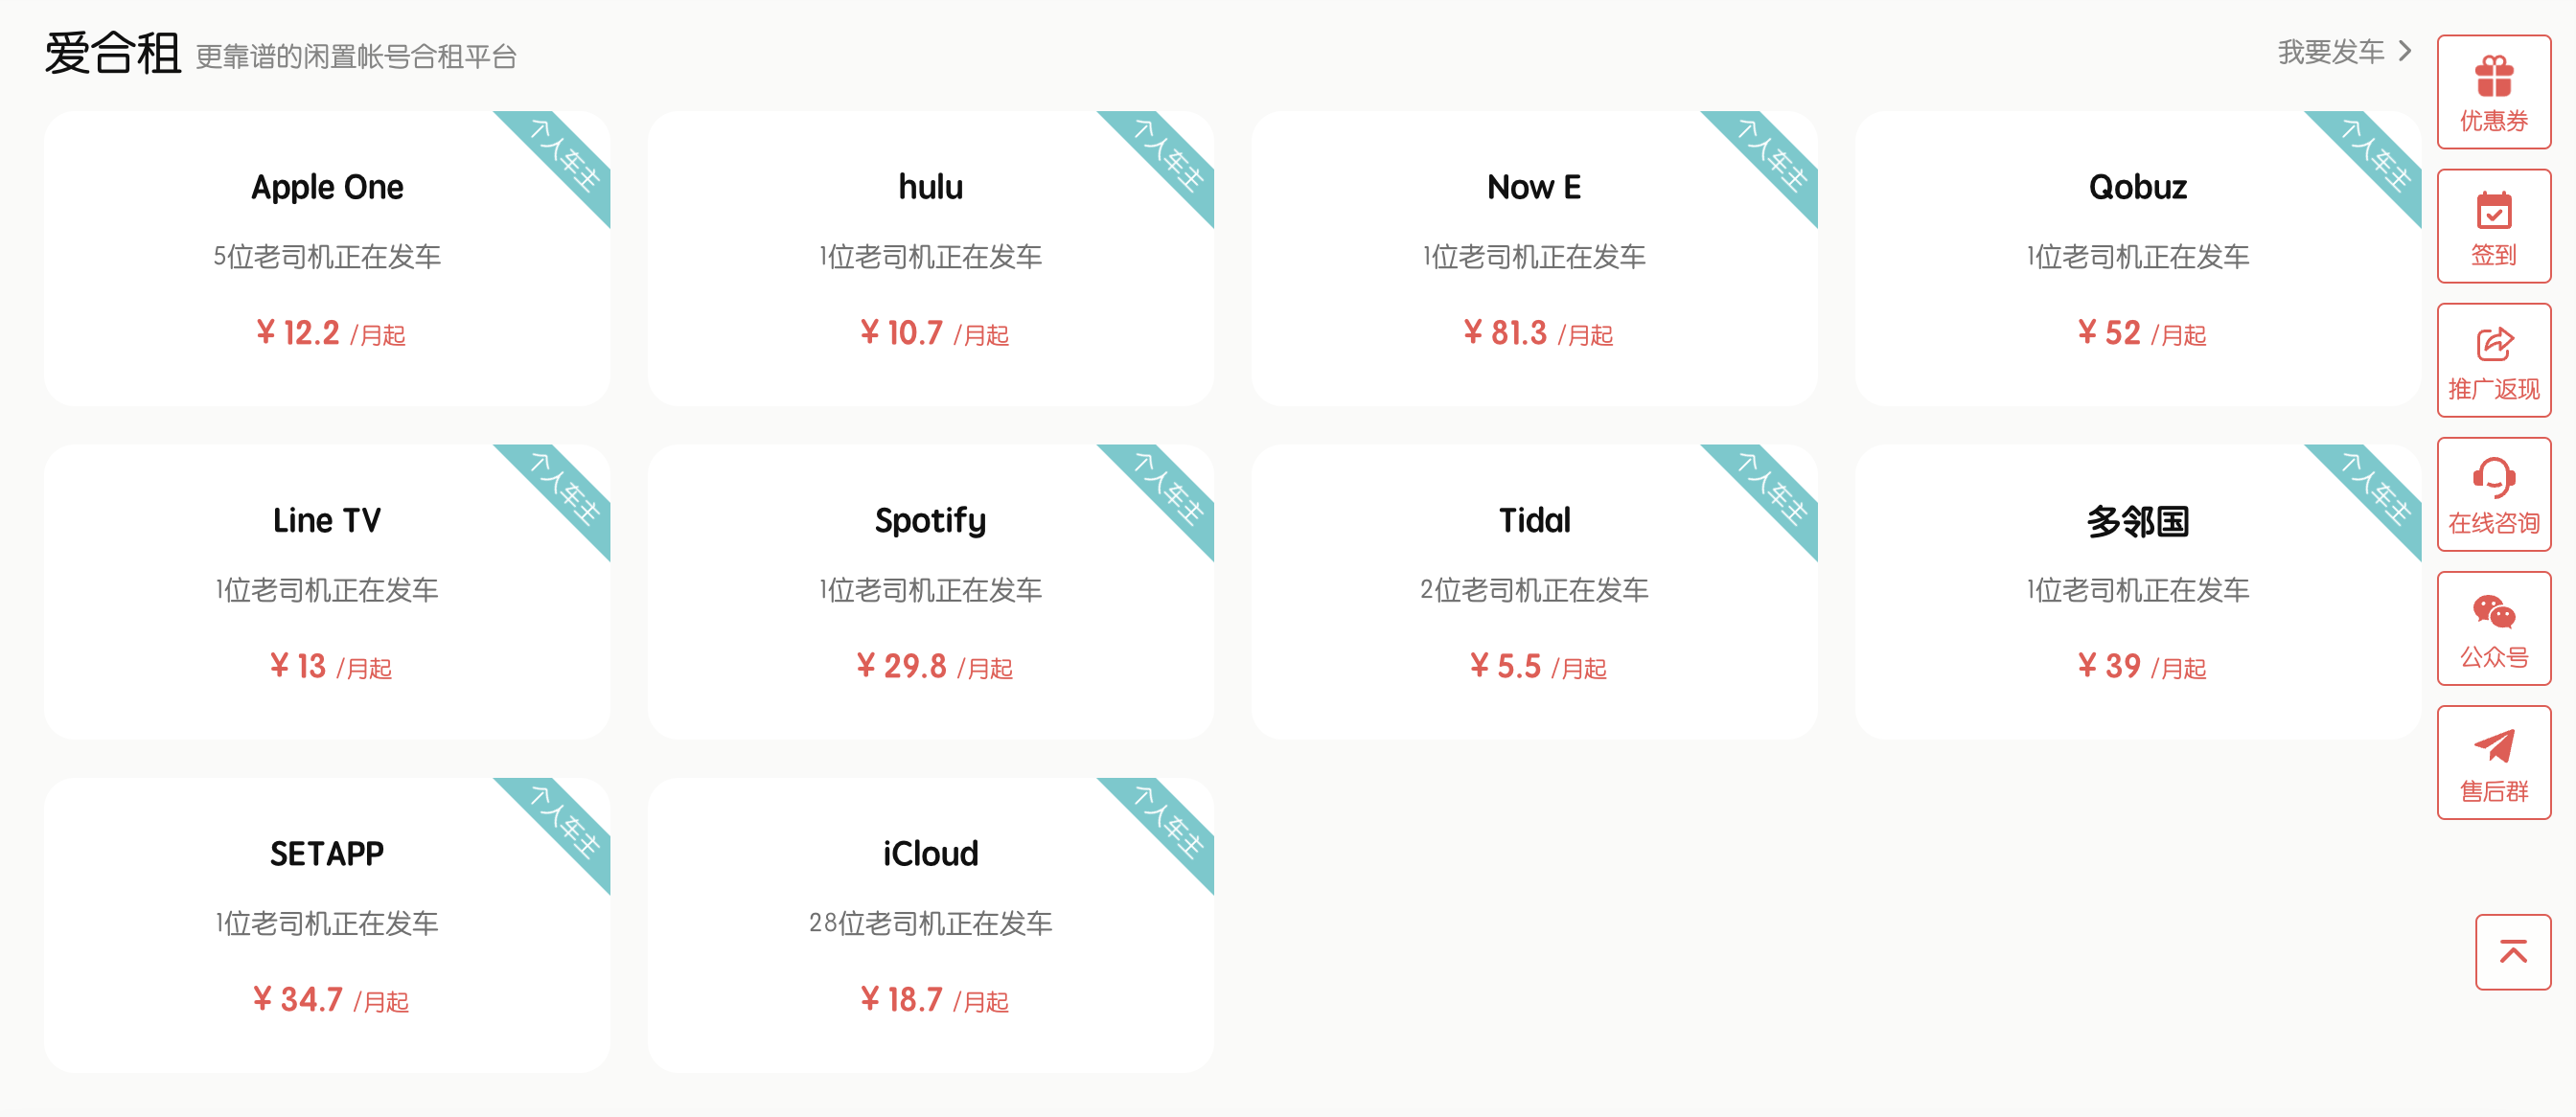Open the calendar check-in (签到) icon
This screenshot has height=1117, width=2576.
2493,211
